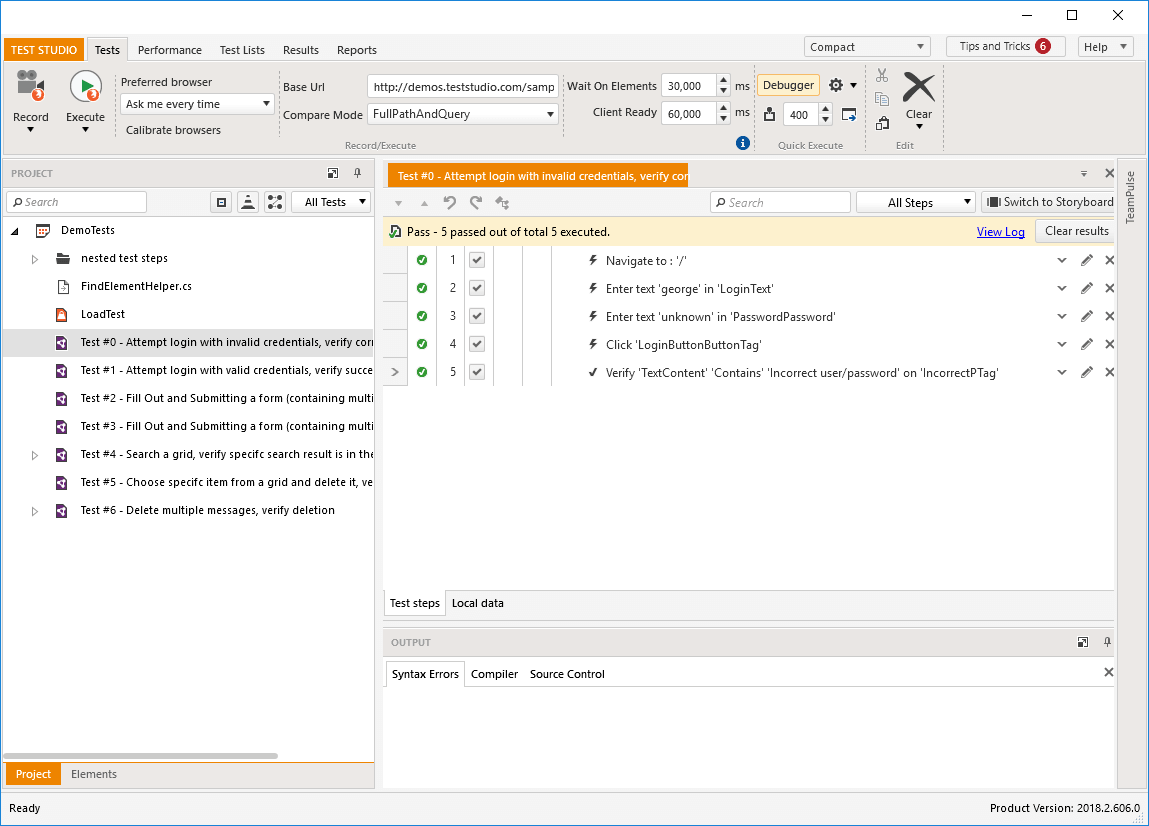1149x826 pixels.
Task: Toggle the checkbox on step 4
Action: pos(477,344)
